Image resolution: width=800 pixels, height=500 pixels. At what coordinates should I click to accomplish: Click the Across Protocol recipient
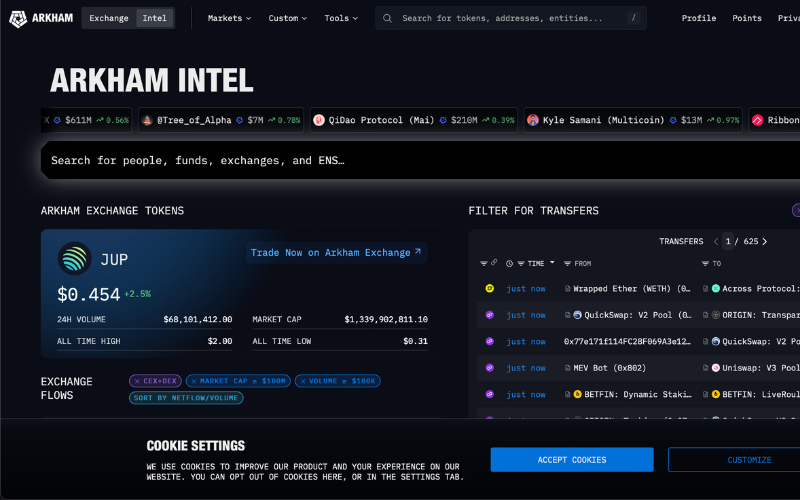click(761, 289)
